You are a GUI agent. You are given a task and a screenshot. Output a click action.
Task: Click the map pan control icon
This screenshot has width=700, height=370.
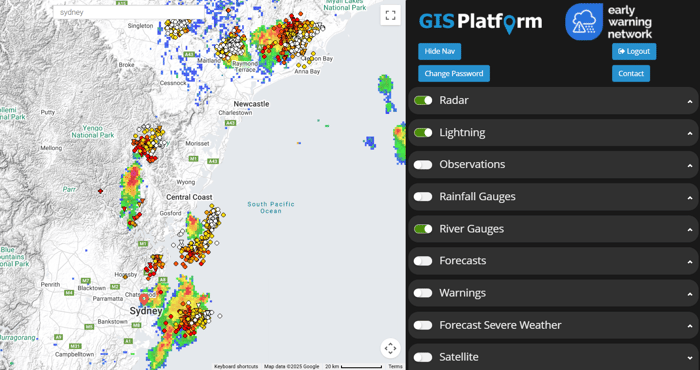tap(390, 348)
